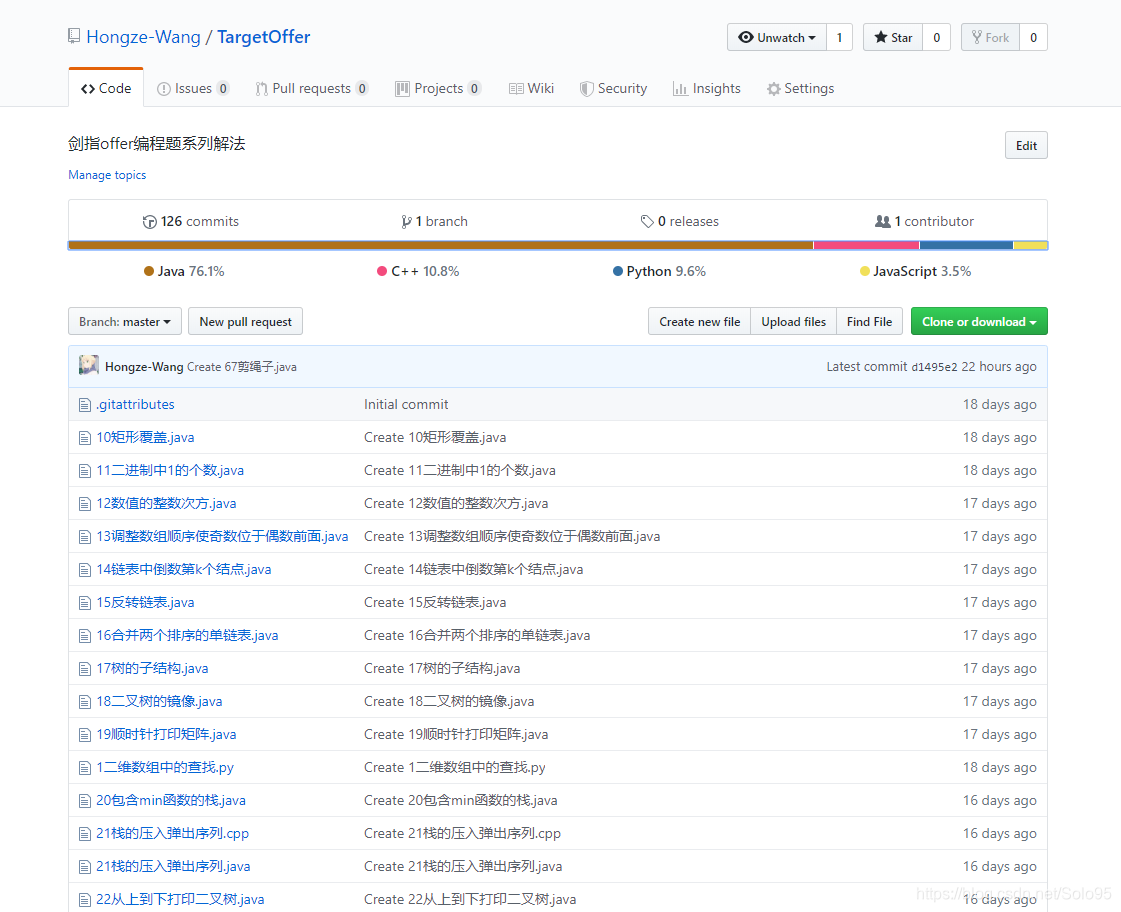1121x912 pixels.
Task: Open file 21栈的压入弹出序列.java
Action: pyautogui.click(x=173, y=866)
